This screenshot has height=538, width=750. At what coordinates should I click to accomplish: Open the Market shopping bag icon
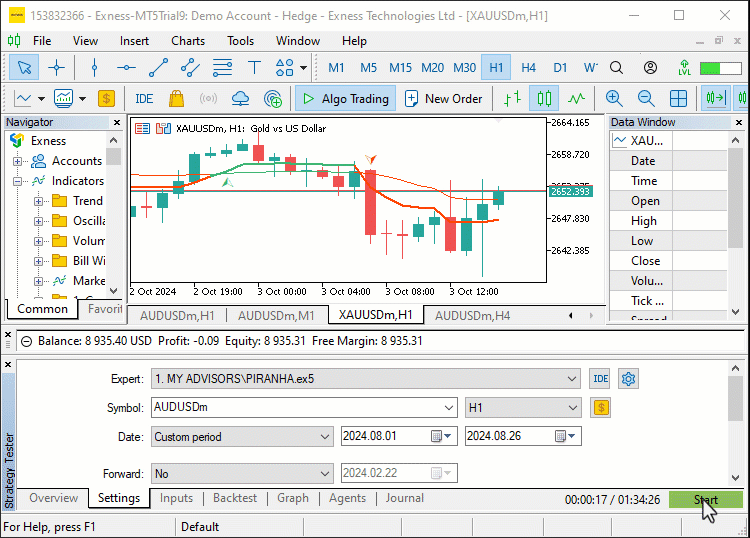point(176,99)
